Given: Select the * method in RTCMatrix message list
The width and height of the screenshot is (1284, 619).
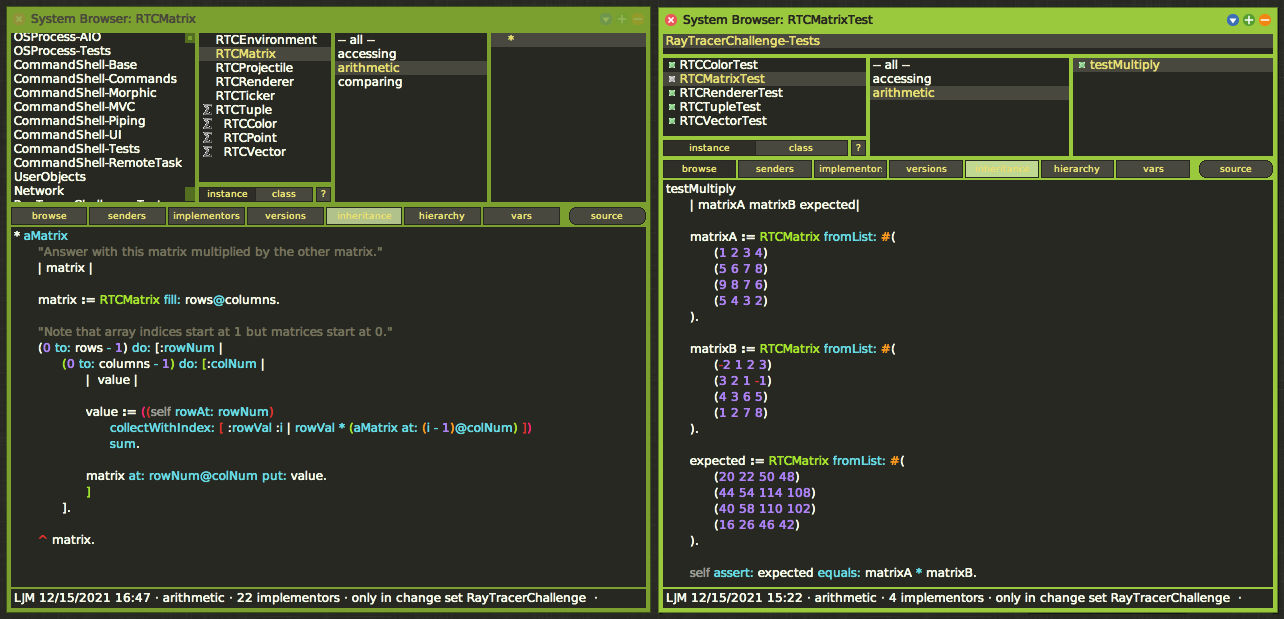Looking at the screenshot, I should pos(568,40).
